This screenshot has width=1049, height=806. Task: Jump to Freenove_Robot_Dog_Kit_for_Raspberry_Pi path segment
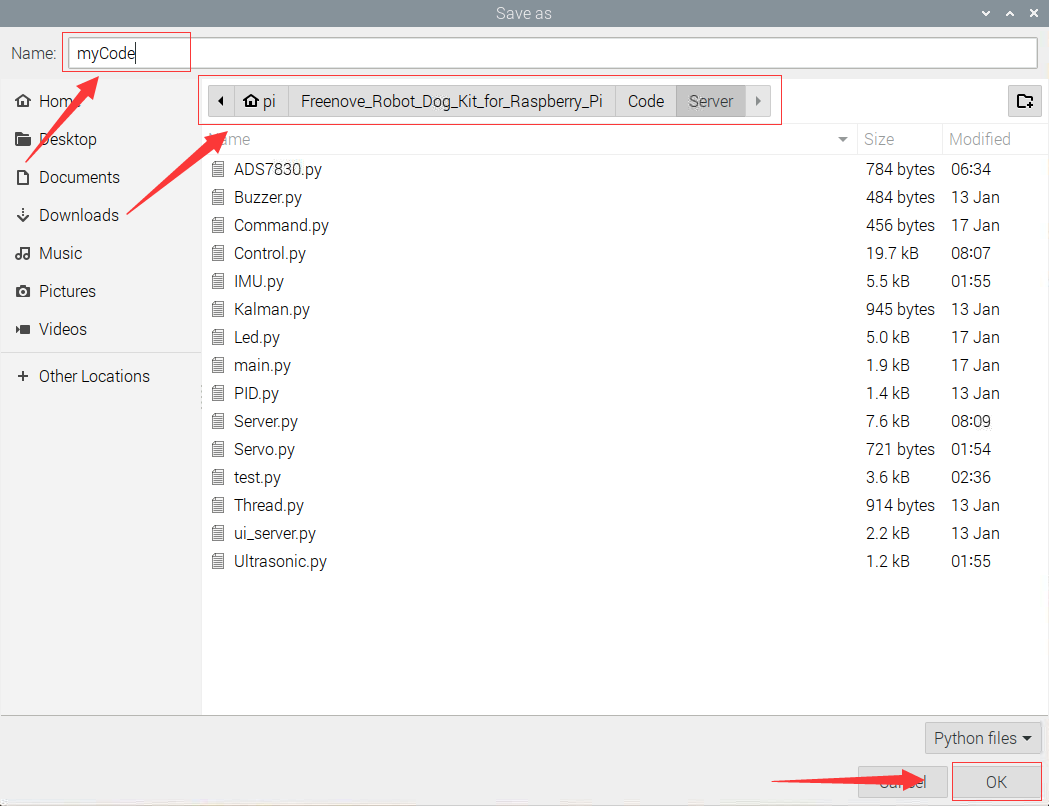click(452, 101)
